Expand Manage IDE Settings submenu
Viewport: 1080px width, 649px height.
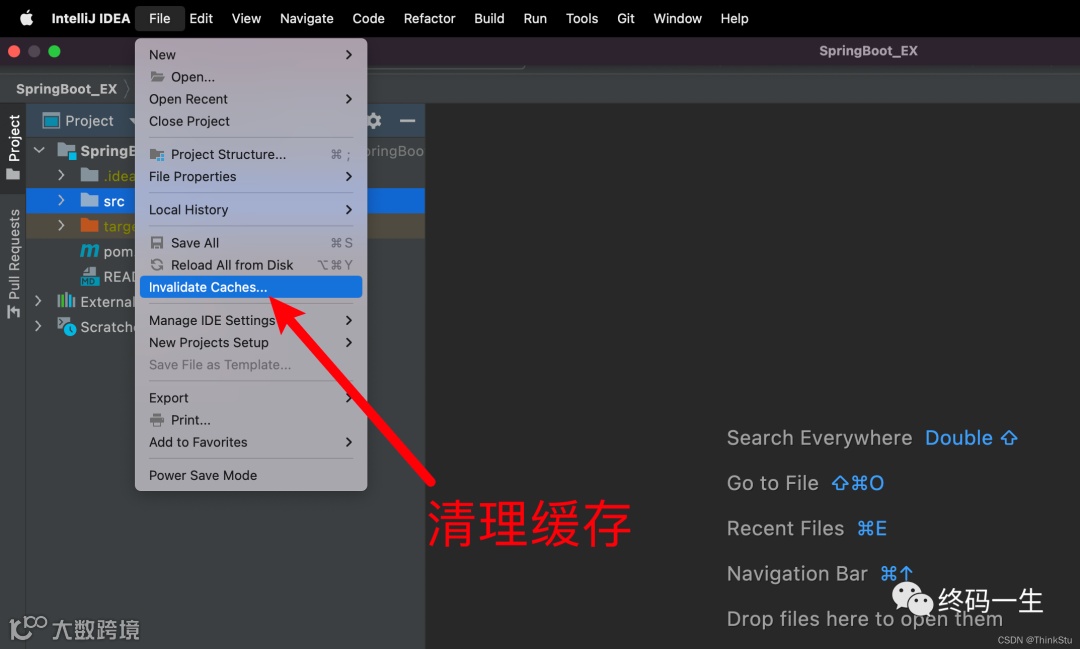click(251, 320)
